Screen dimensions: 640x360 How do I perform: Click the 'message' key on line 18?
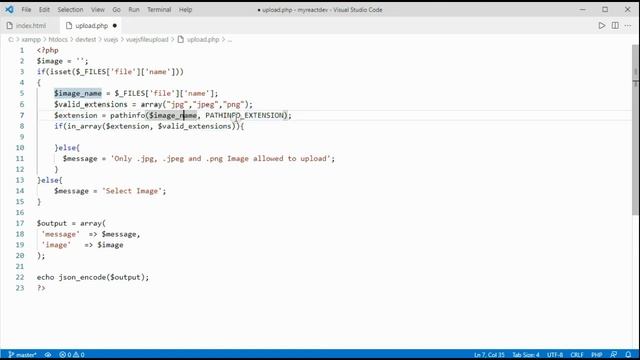(x=60, y=234)
